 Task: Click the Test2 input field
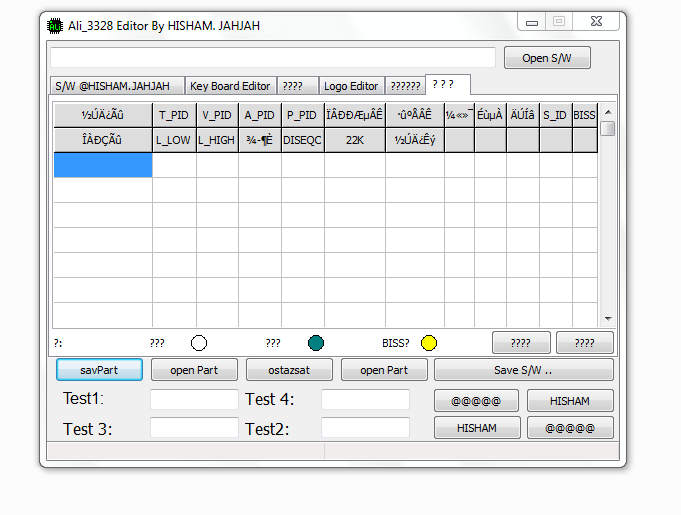[x=365, y=428]
